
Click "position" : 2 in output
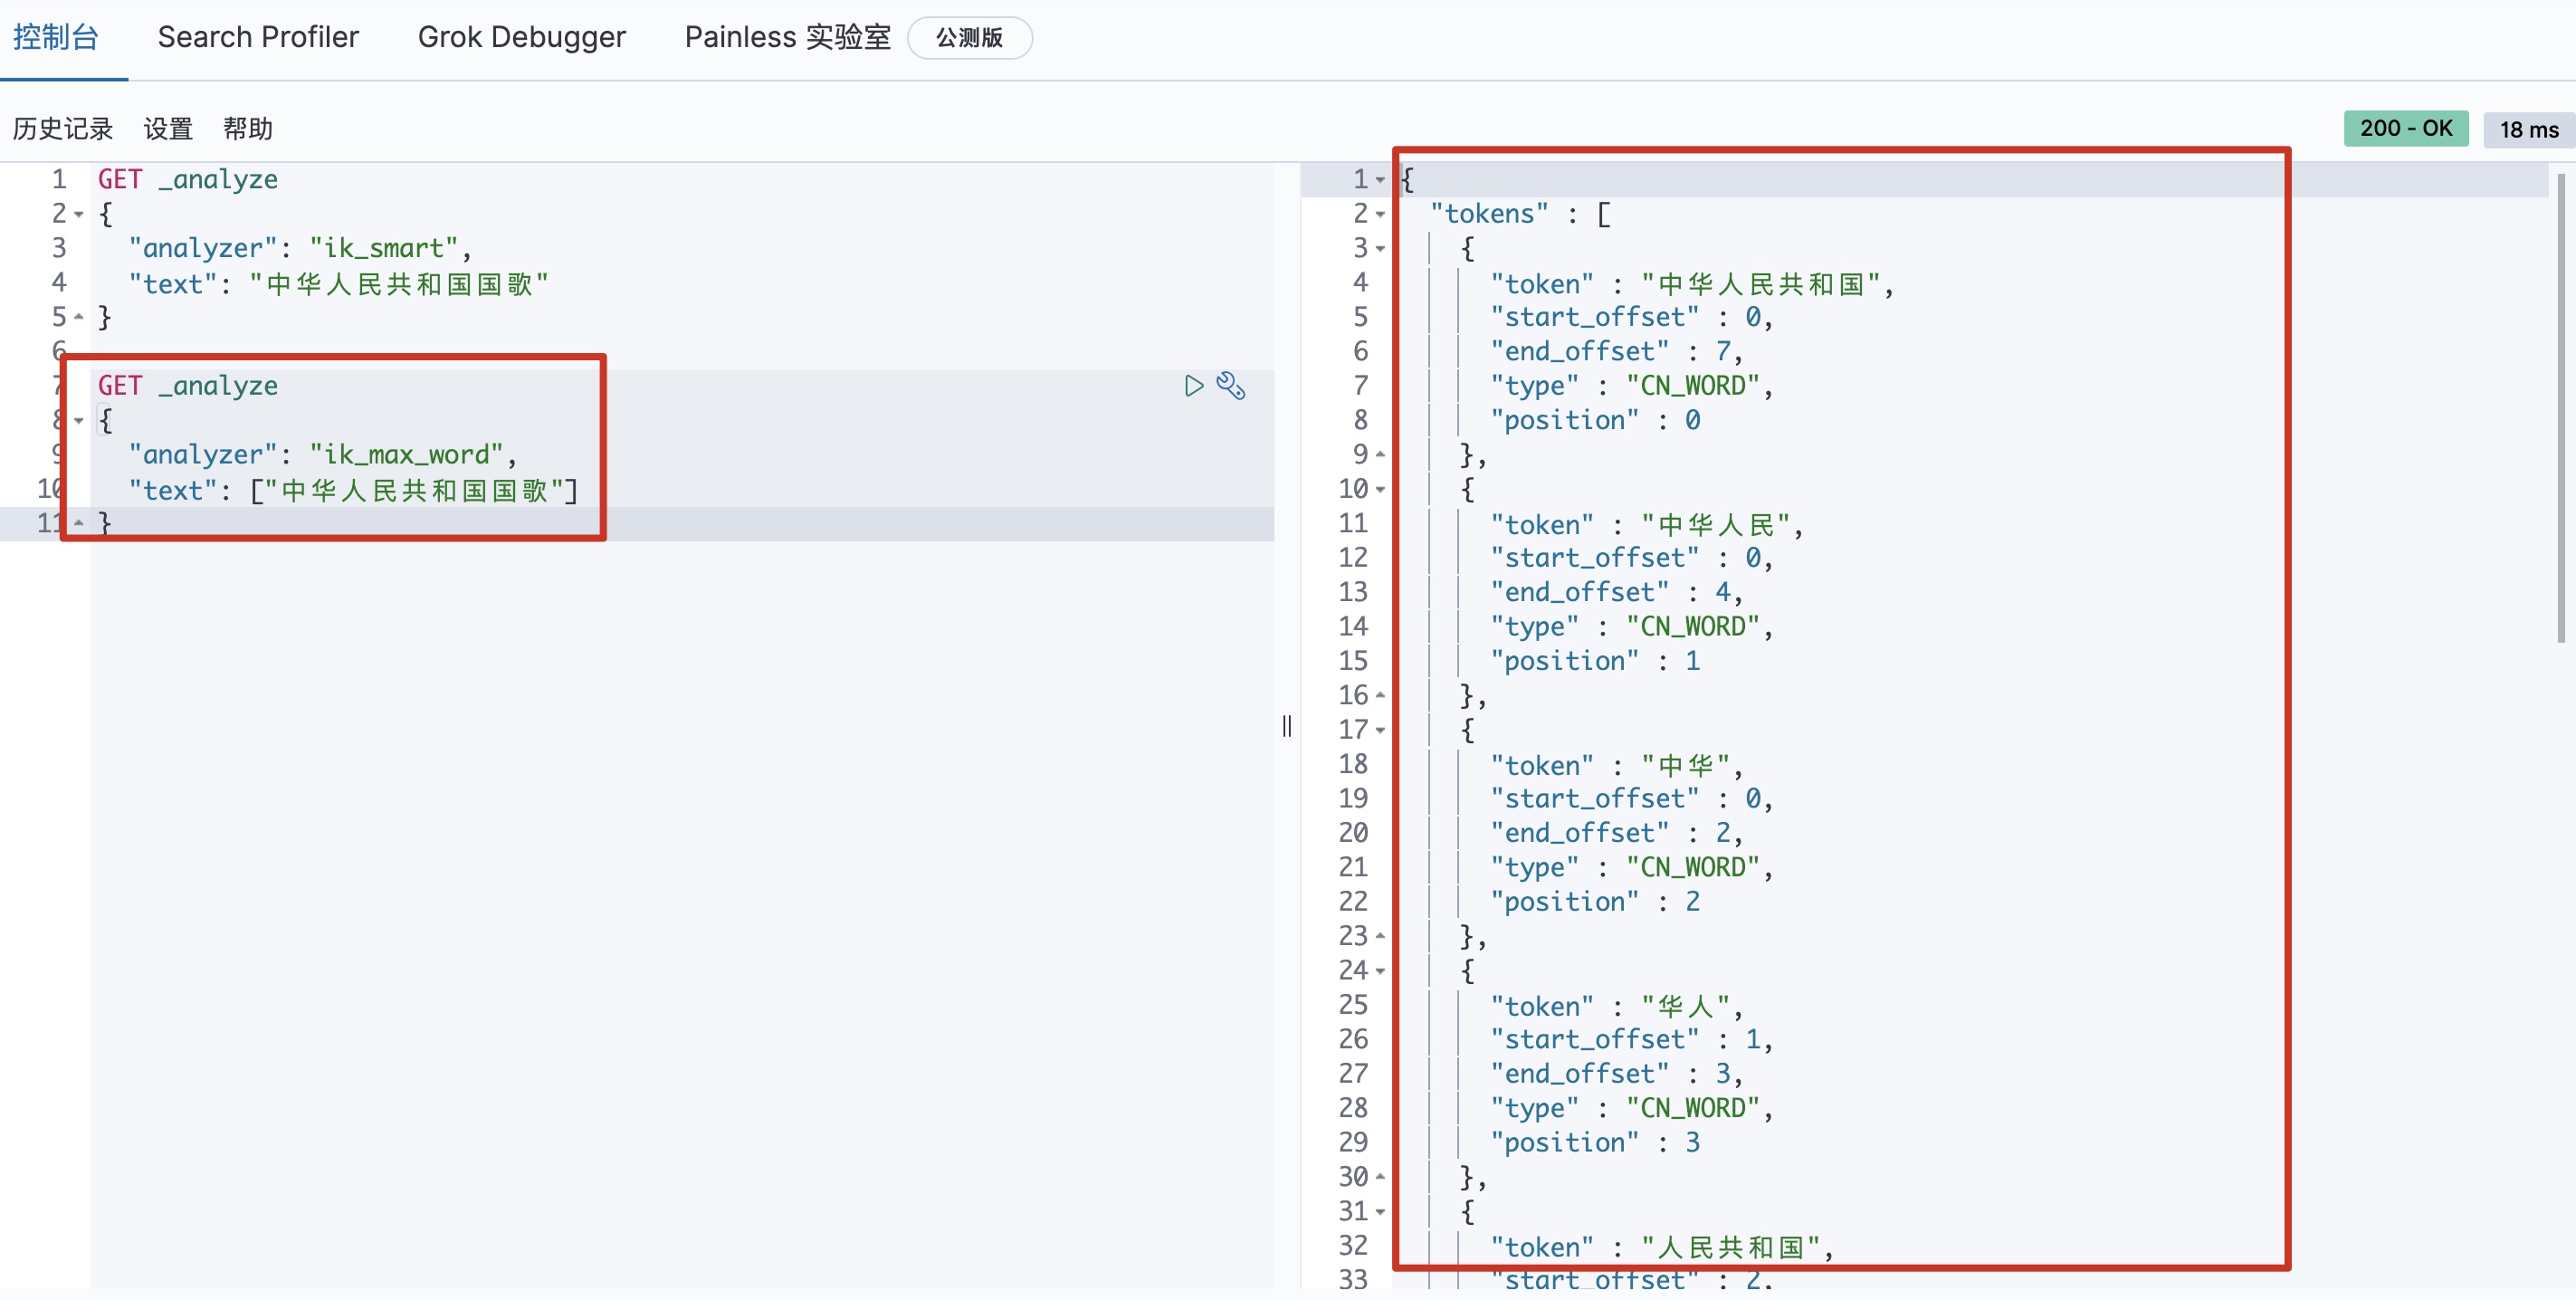[1595, 902]
